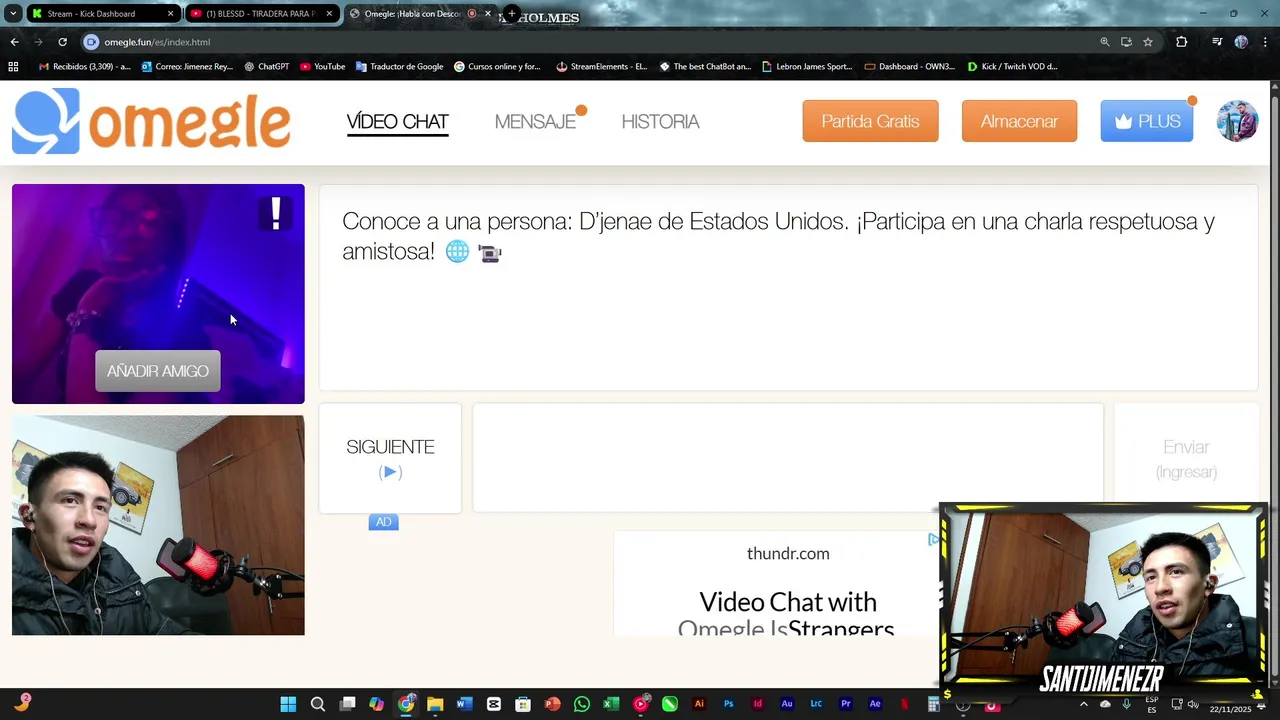
Task: Open the VÍDEO CHAT tab
Action: click(x=397, y=122)
